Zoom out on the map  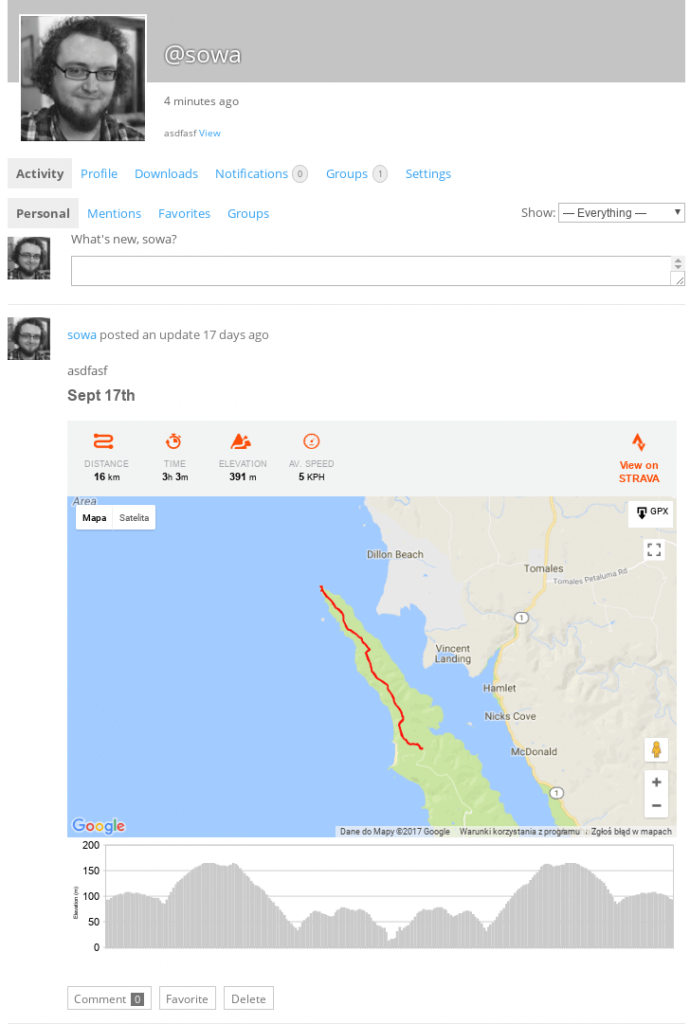coord(656,805)
